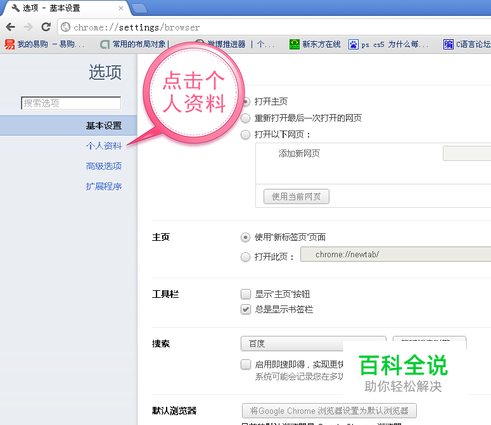Click the 默认浏览器 section label
This screenshot has width=491, height=425.
pos(174,411)
